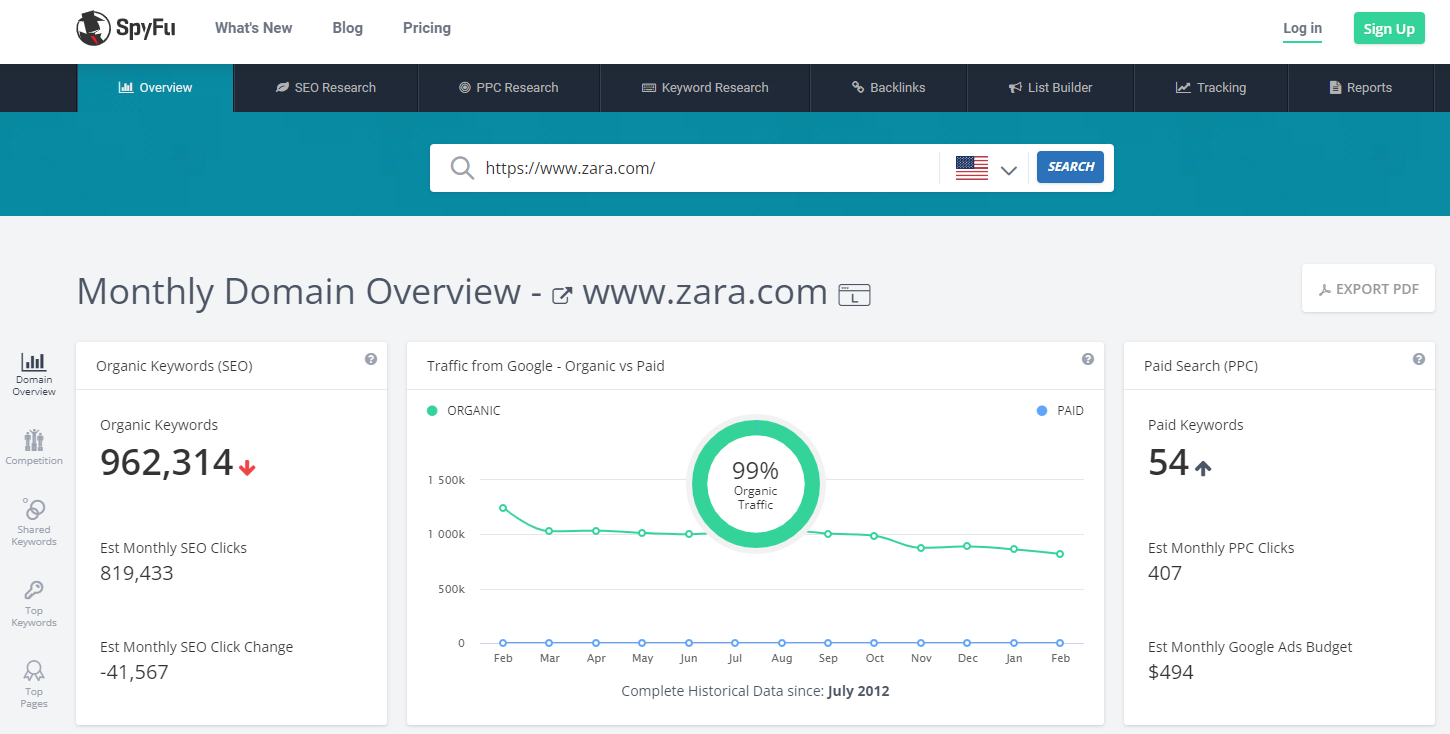Click the browser window icon after www.zara.com
The image size is (1450, 734).
854,295
